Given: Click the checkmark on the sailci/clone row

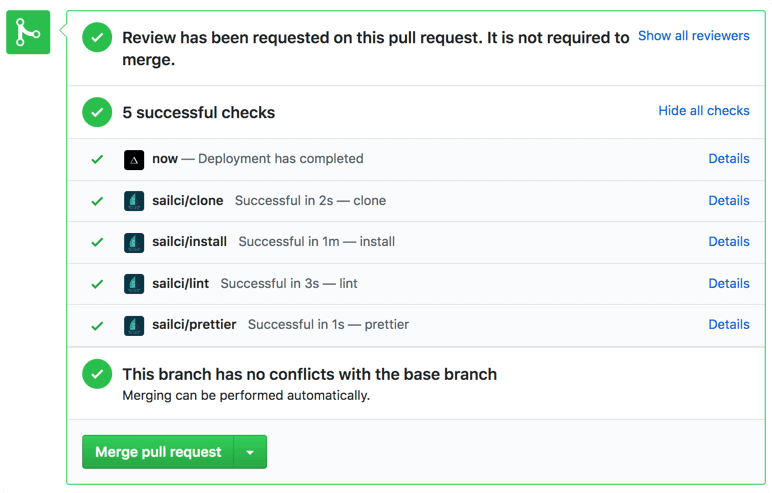Looking at the screenshot, I should click(x=97, y=201).
